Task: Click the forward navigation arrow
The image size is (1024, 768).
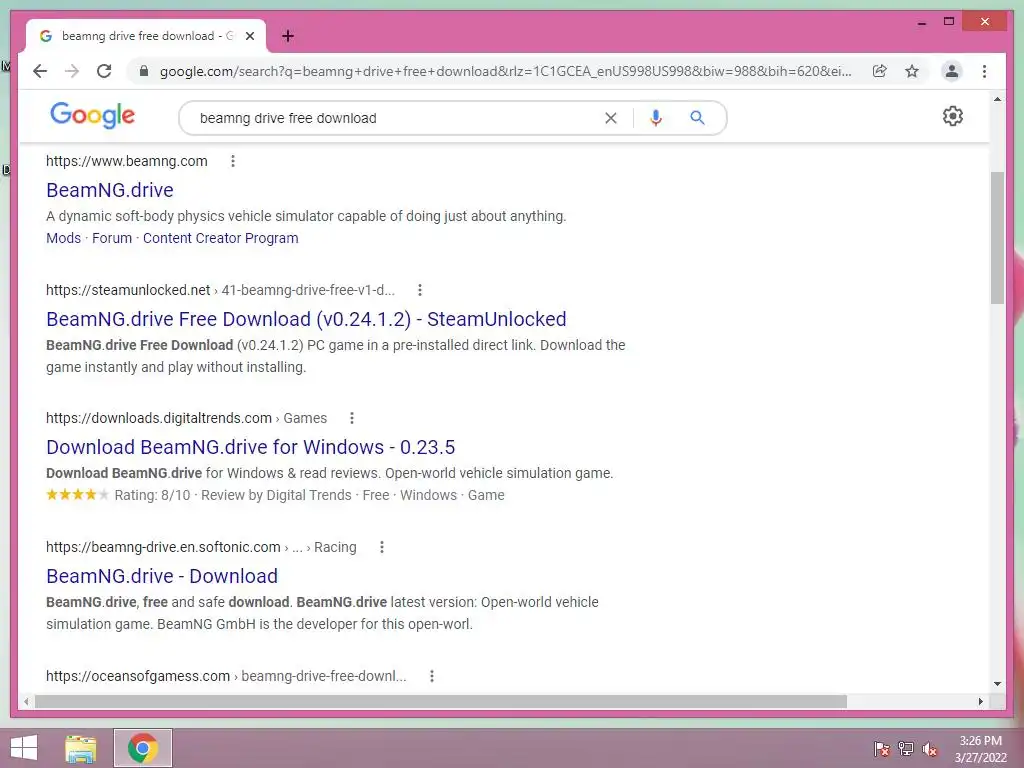Action: click(72, 71)
